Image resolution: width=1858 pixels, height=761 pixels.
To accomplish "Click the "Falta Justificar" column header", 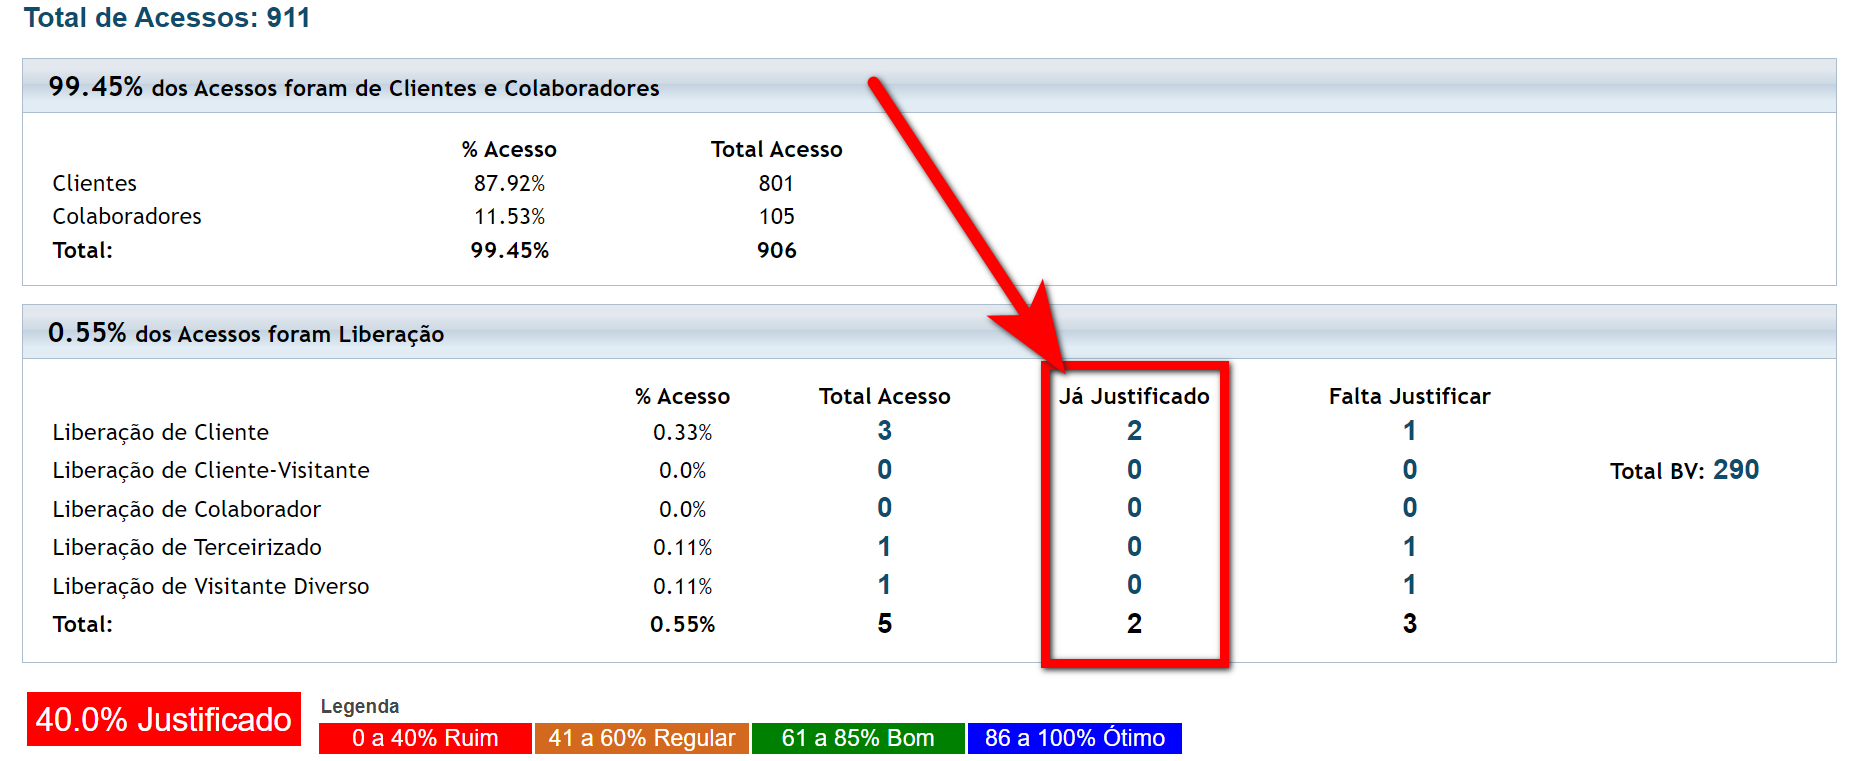I will 1409,396.
